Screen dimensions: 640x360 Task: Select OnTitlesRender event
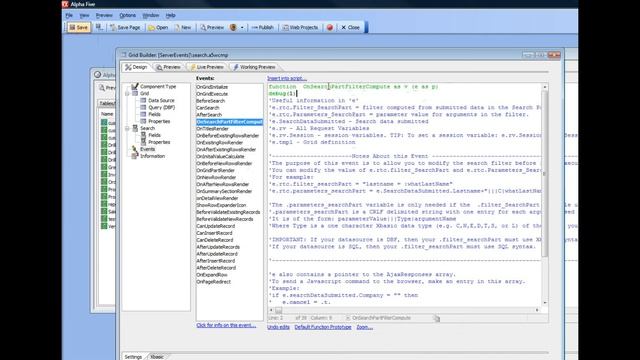tap(212, 129)
